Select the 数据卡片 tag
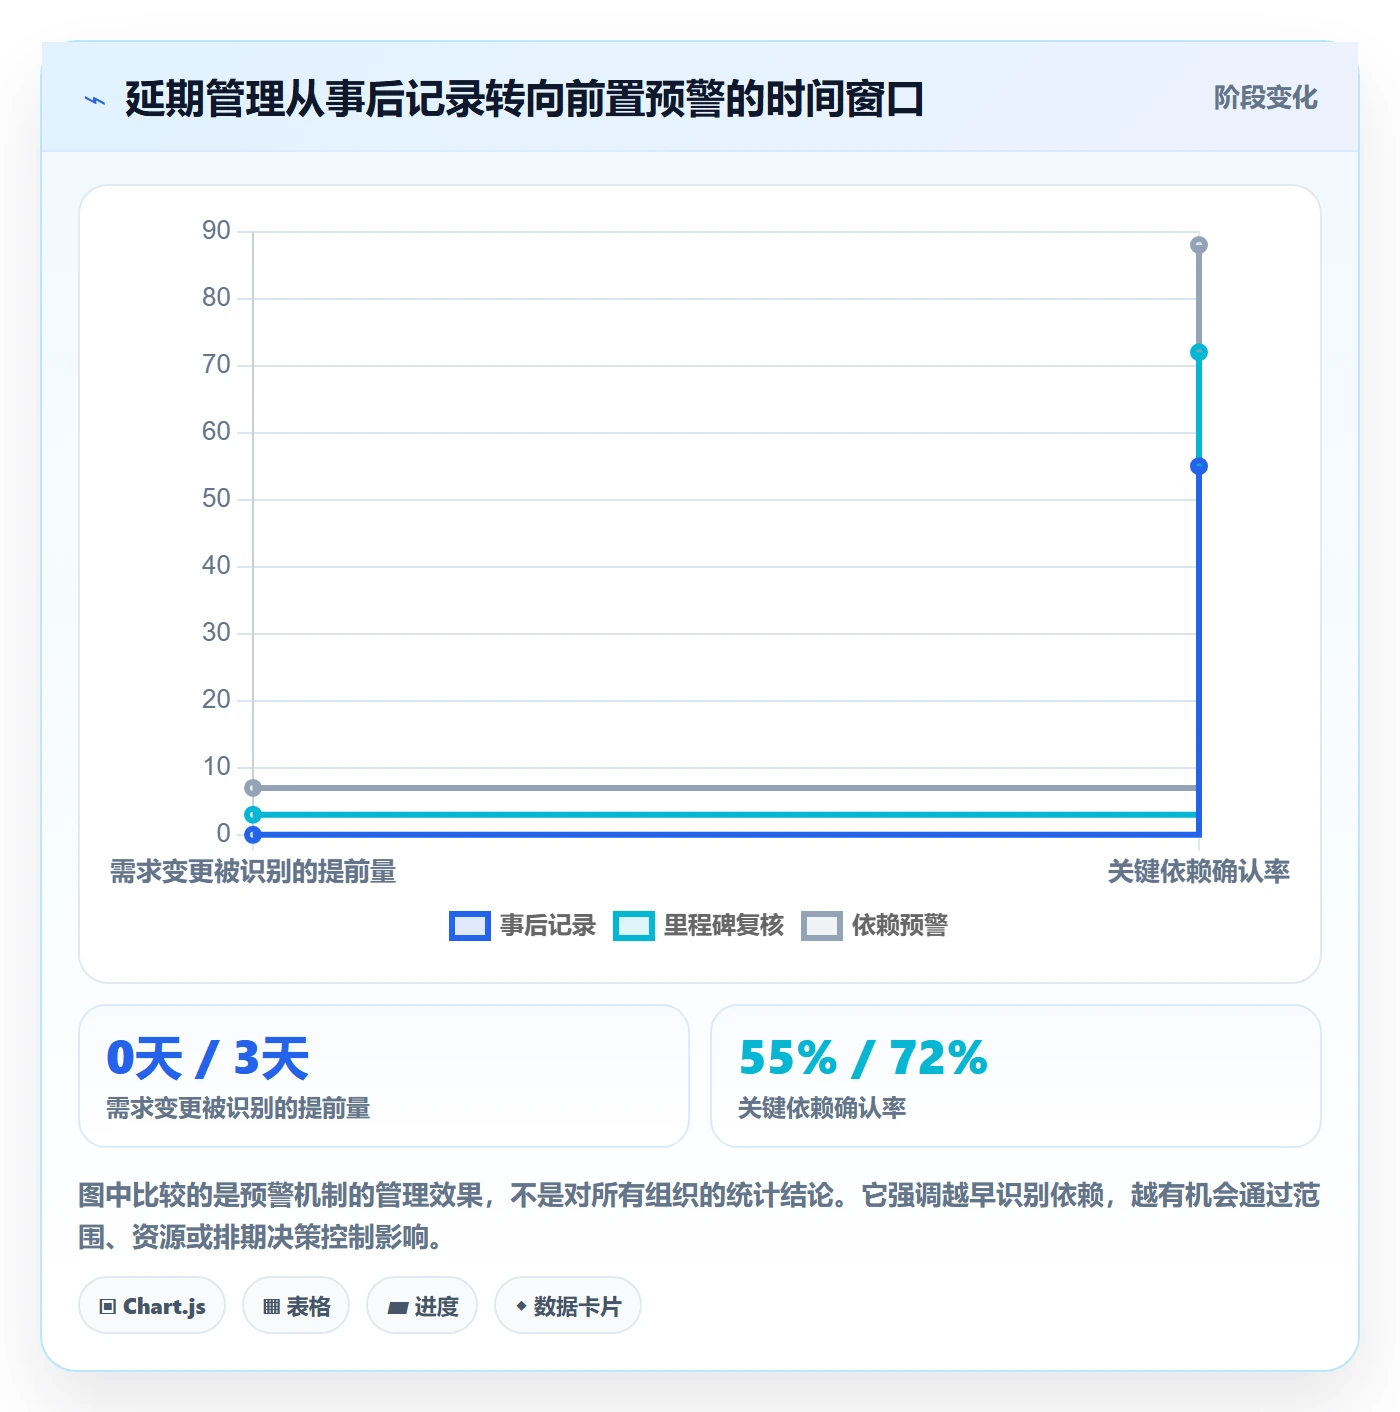 tap(568, 1306)
